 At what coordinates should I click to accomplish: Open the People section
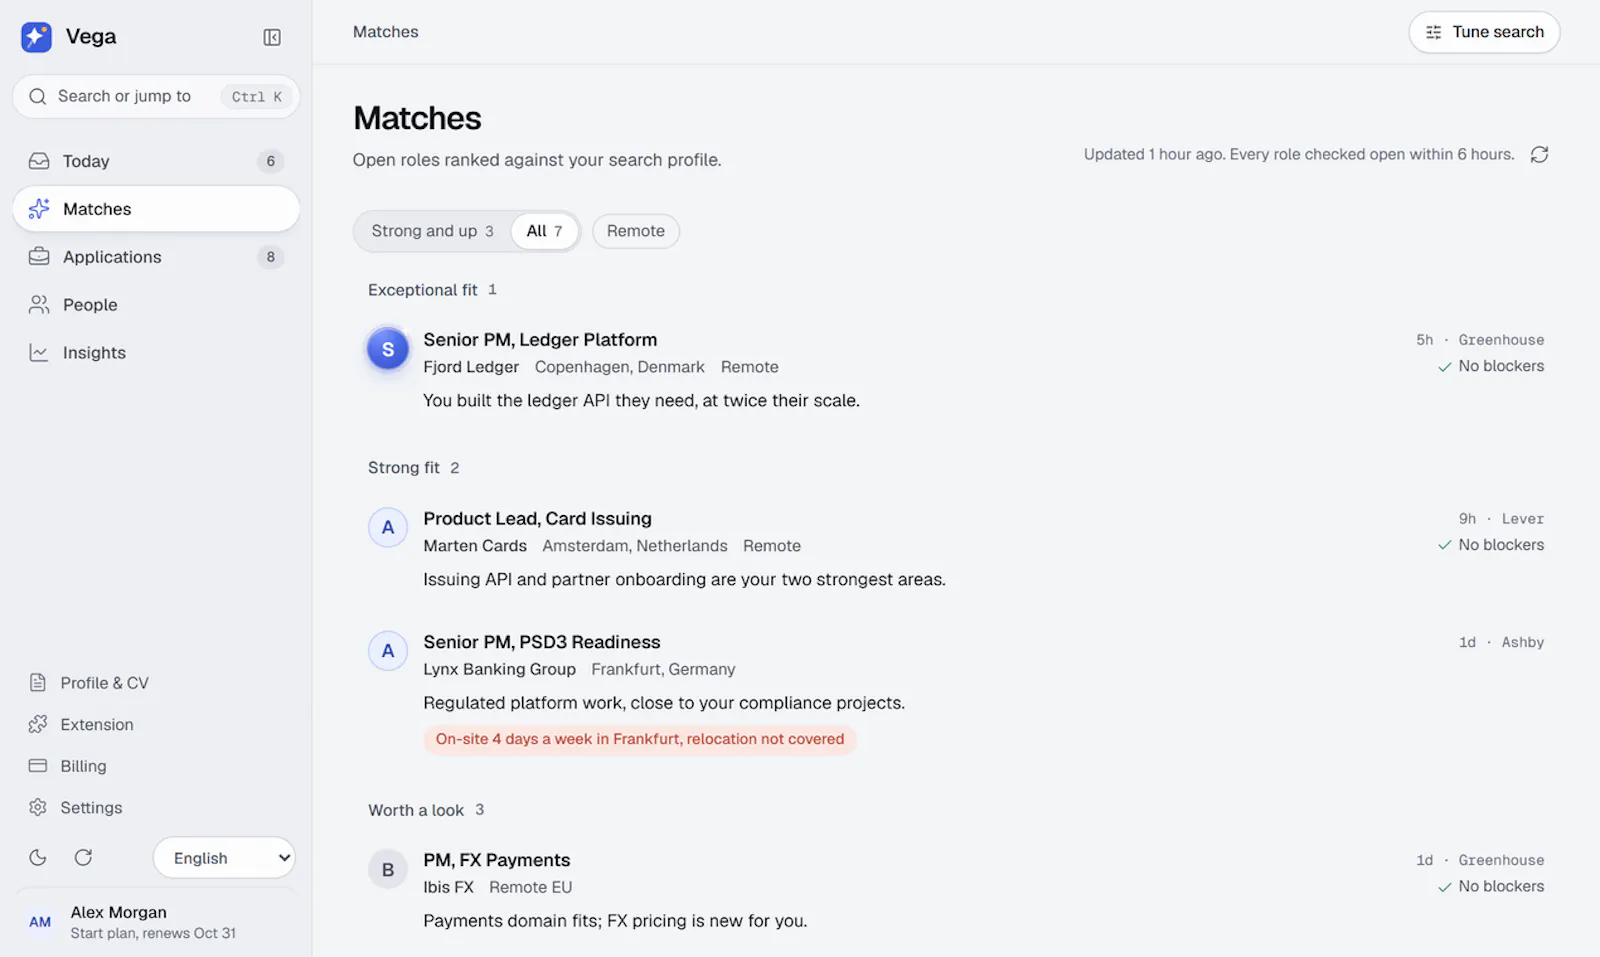156,305
